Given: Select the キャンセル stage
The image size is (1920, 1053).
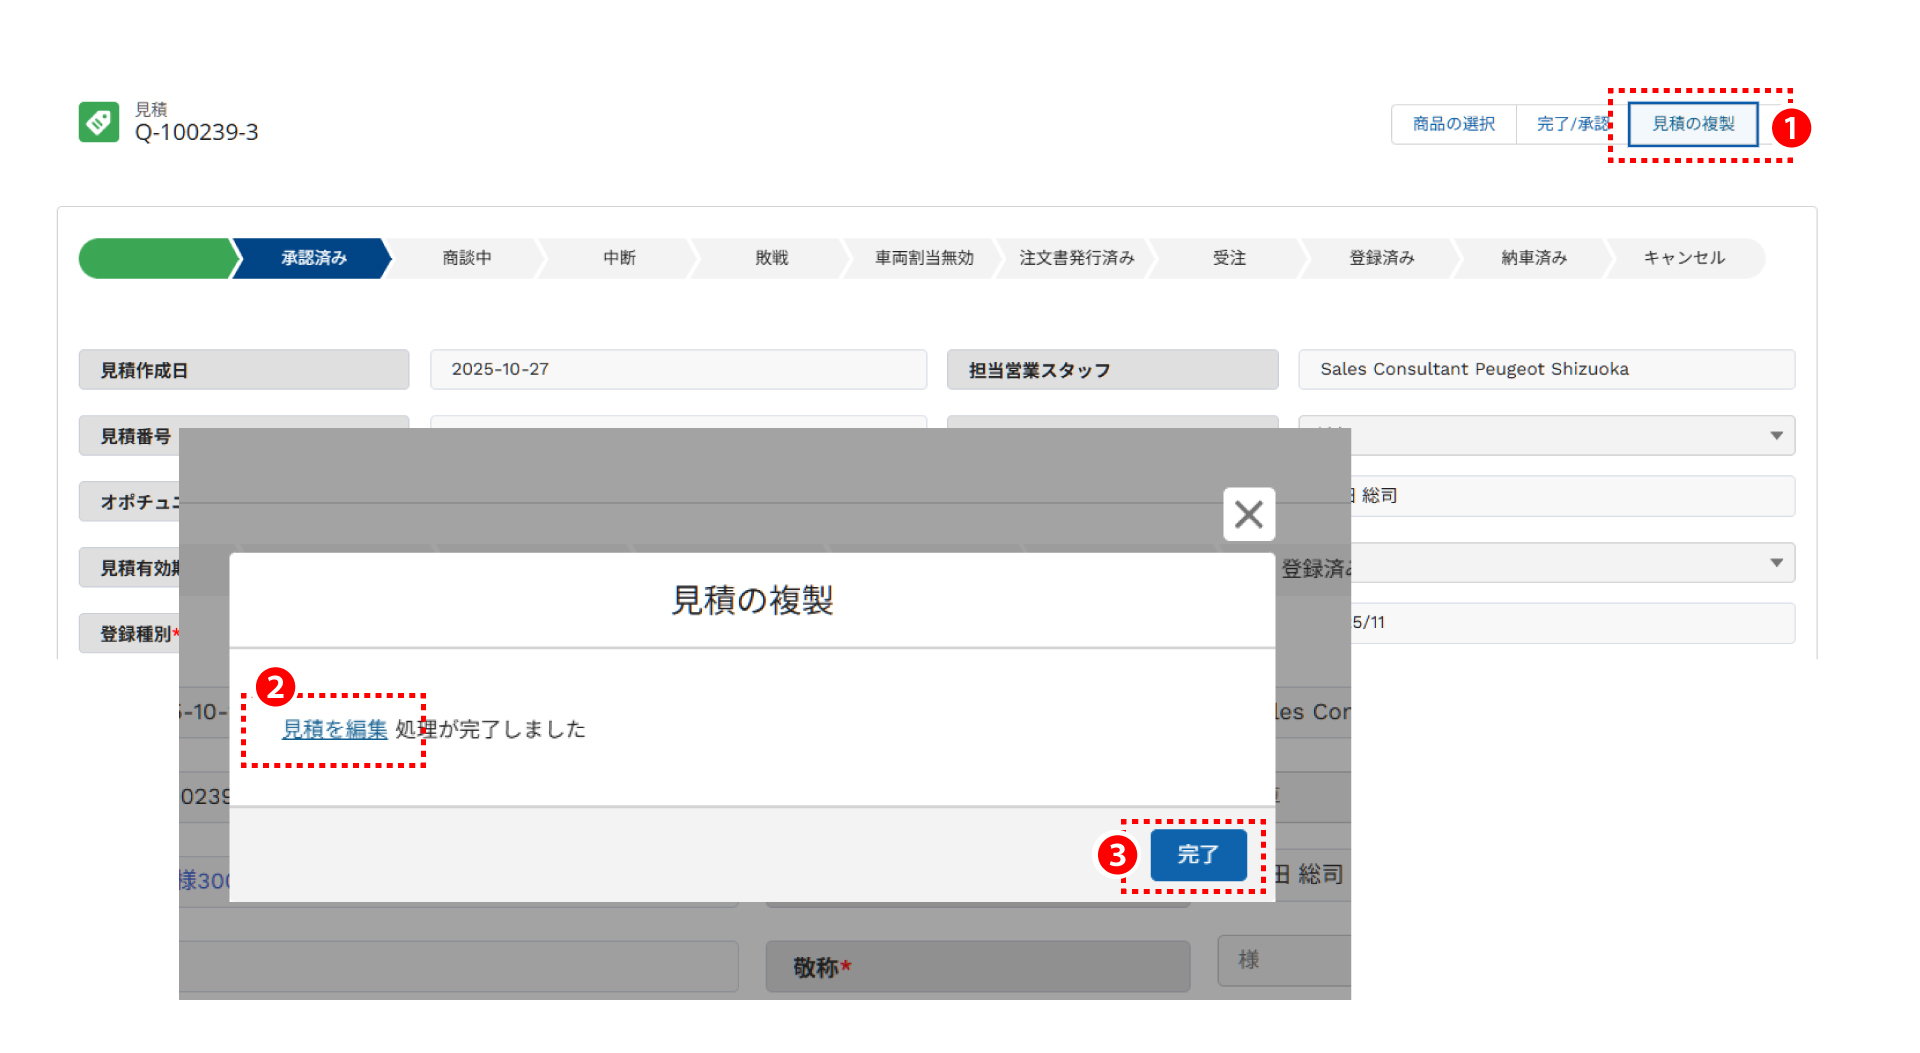Looking at the screenshot, I should point(1684,258).
